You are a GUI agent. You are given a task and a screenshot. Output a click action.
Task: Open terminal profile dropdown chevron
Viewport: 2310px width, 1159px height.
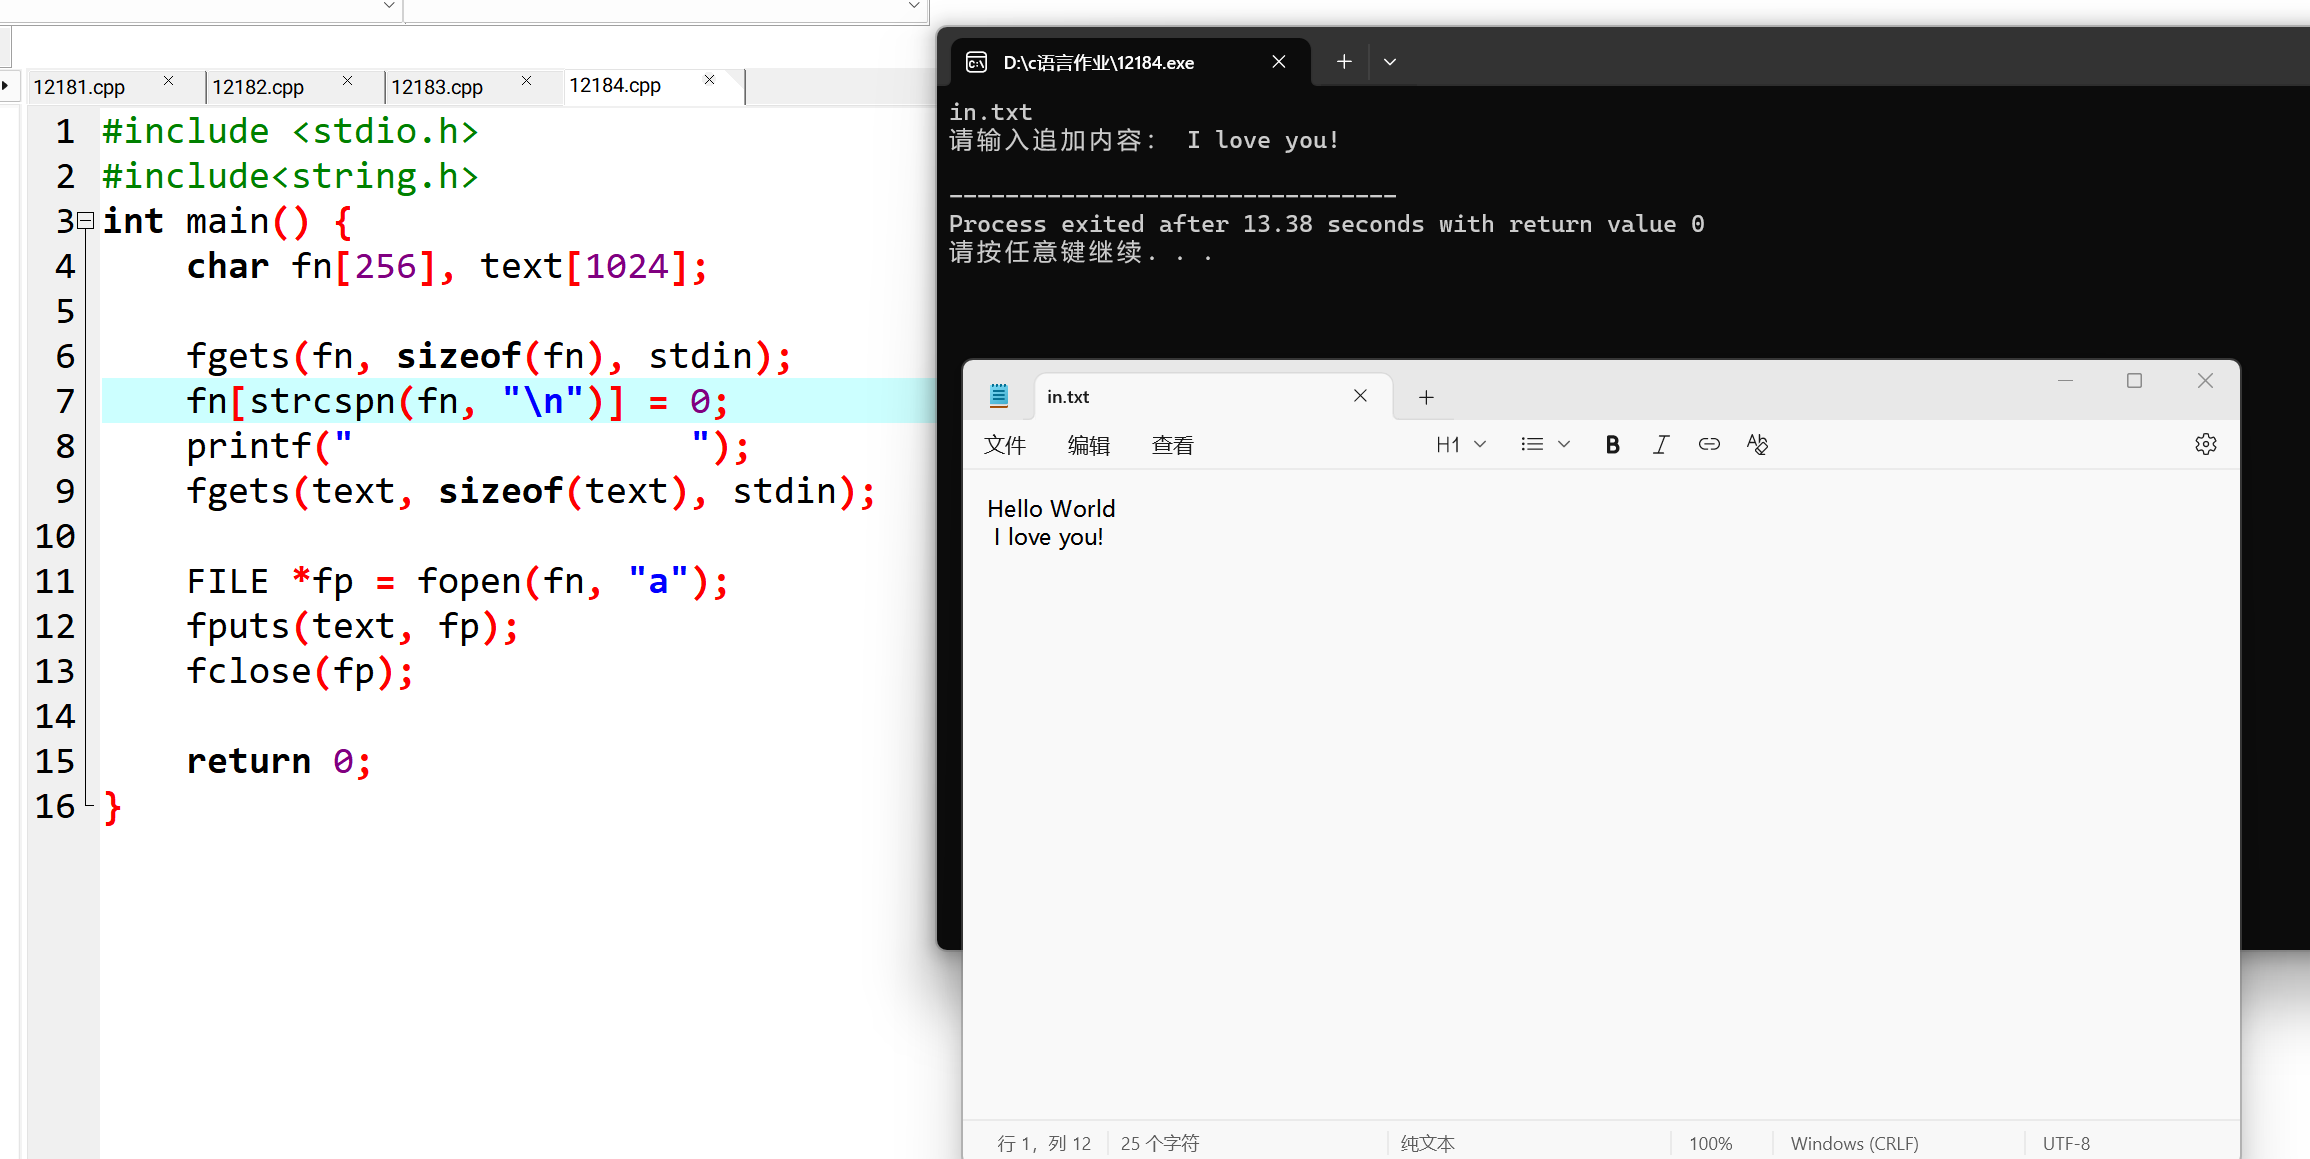pos(1390,62)
